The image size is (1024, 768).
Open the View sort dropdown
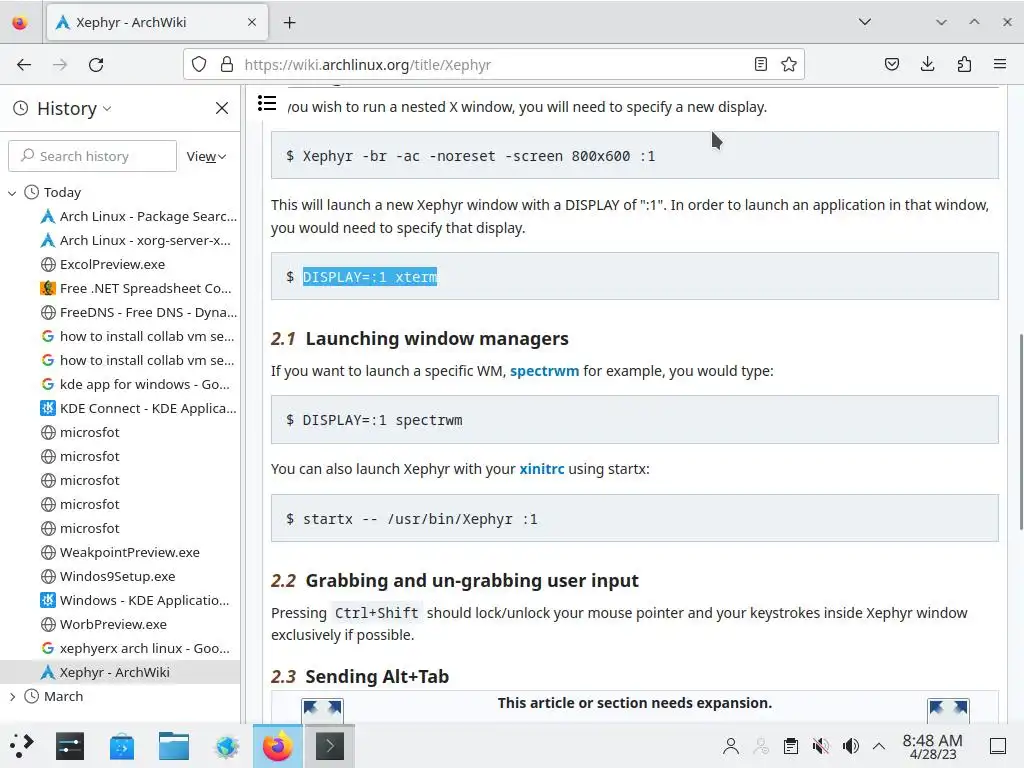pyautogui.click(x=206, y=156)
